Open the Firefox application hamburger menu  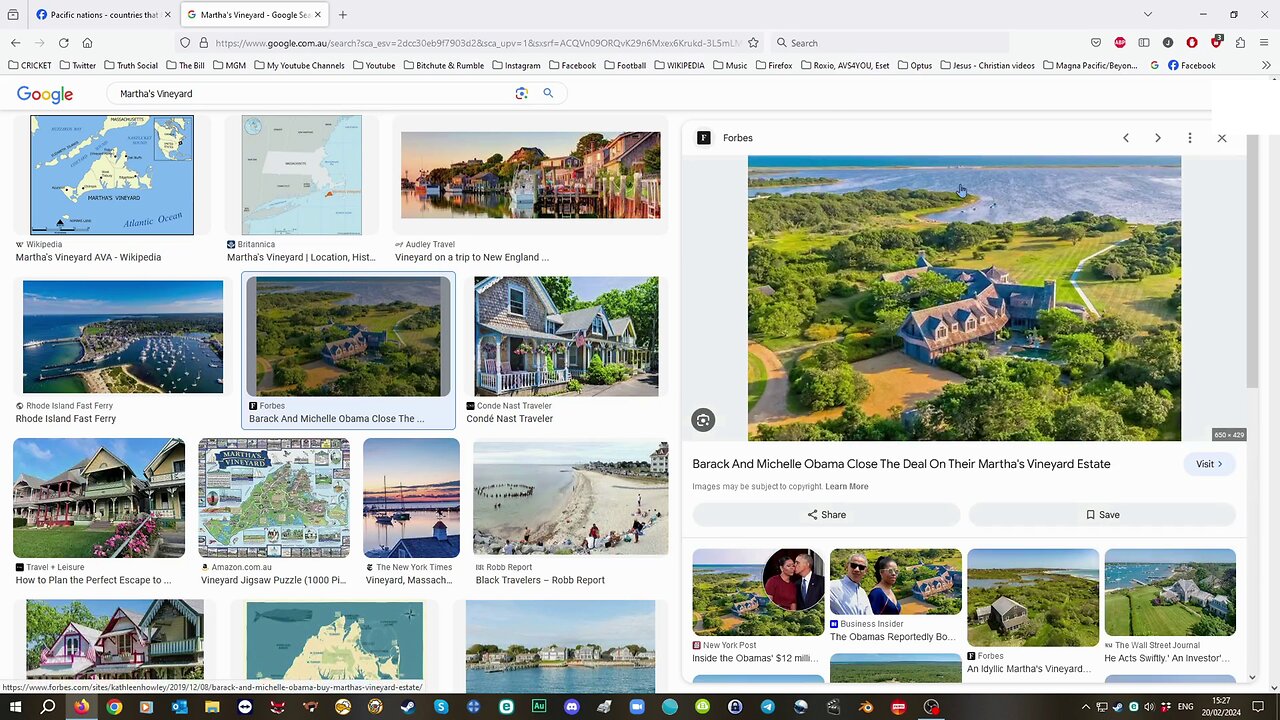pyautogui.click(x=1264, y=43)
